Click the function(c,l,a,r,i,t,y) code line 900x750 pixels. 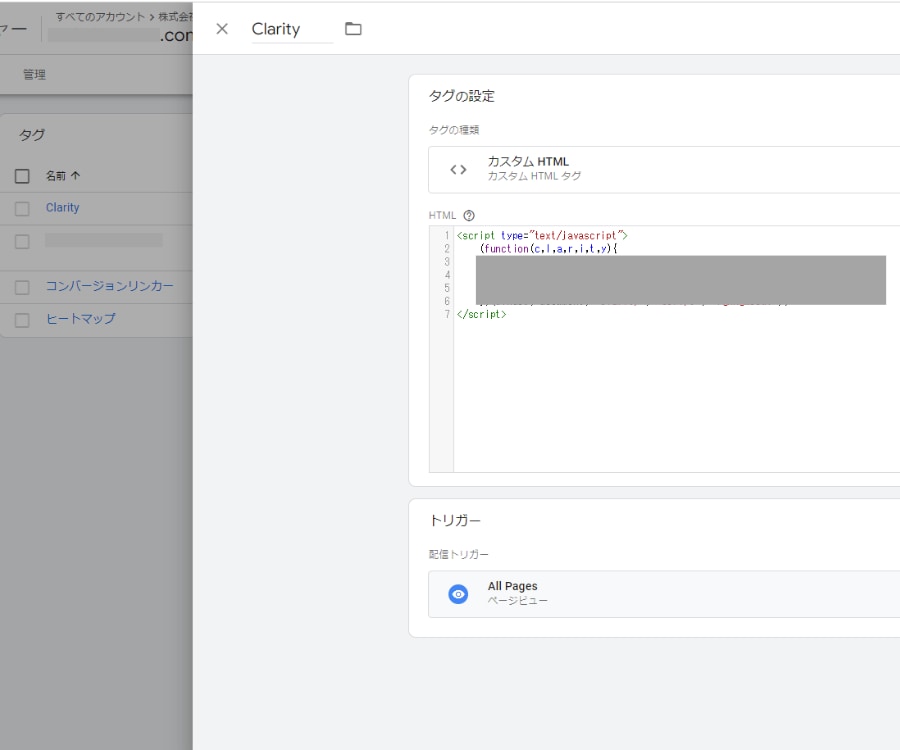click(548, 248)
